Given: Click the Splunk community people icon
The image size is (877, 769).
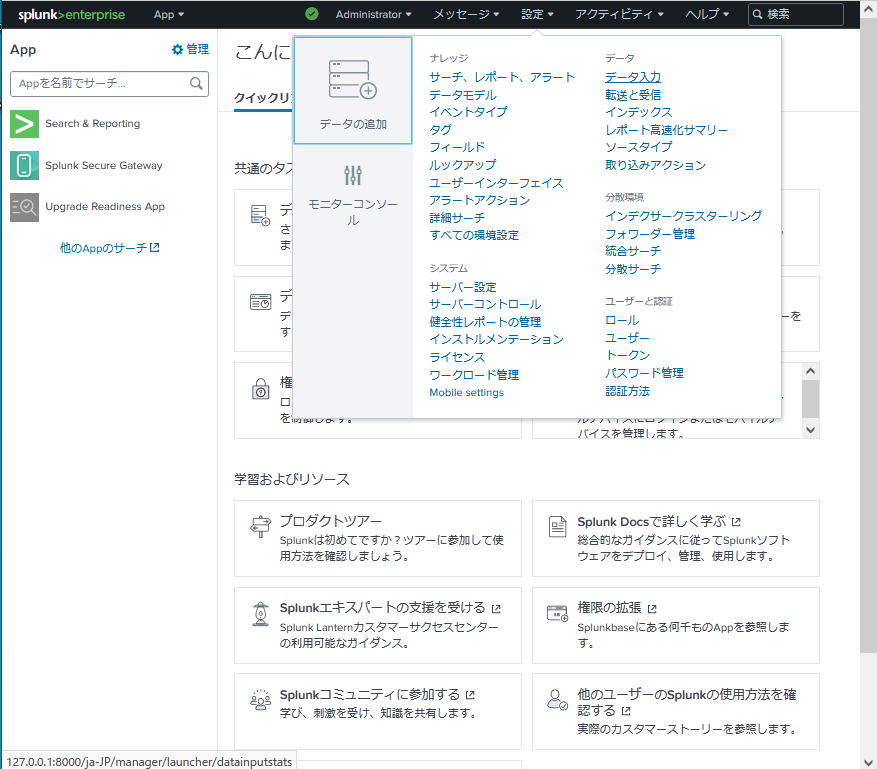Looking at the screenshot, I should point(260,700).
